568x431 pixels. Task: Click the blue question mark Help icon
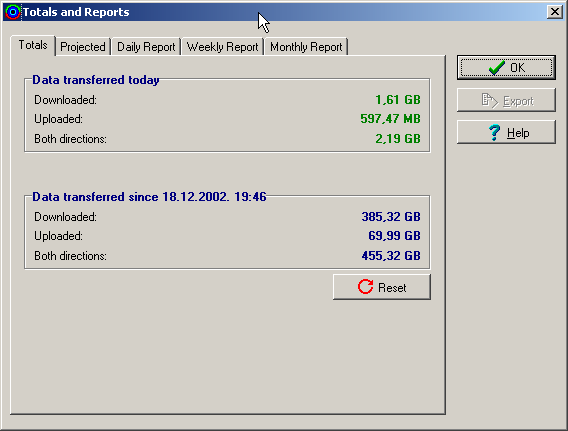(494, 133)
